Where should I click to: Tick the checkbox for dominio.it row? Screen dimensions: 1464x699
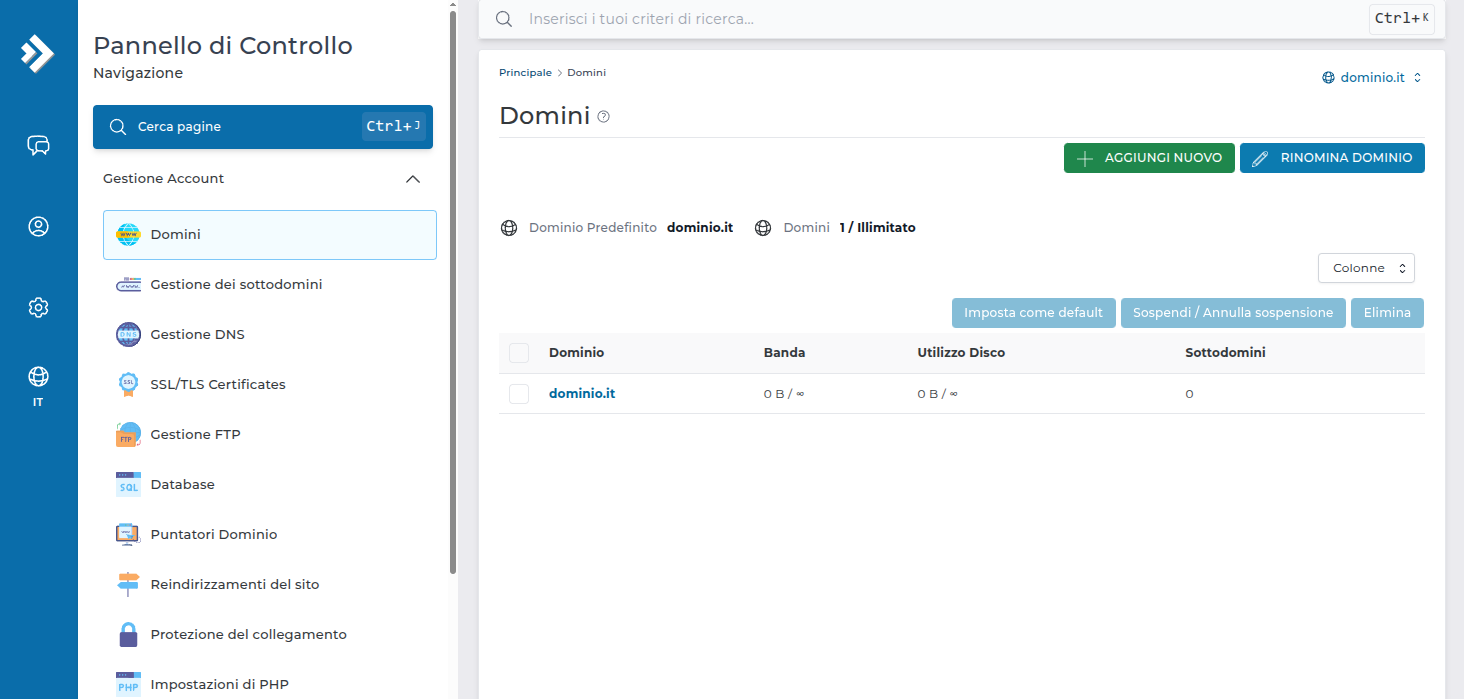(519, 394)
